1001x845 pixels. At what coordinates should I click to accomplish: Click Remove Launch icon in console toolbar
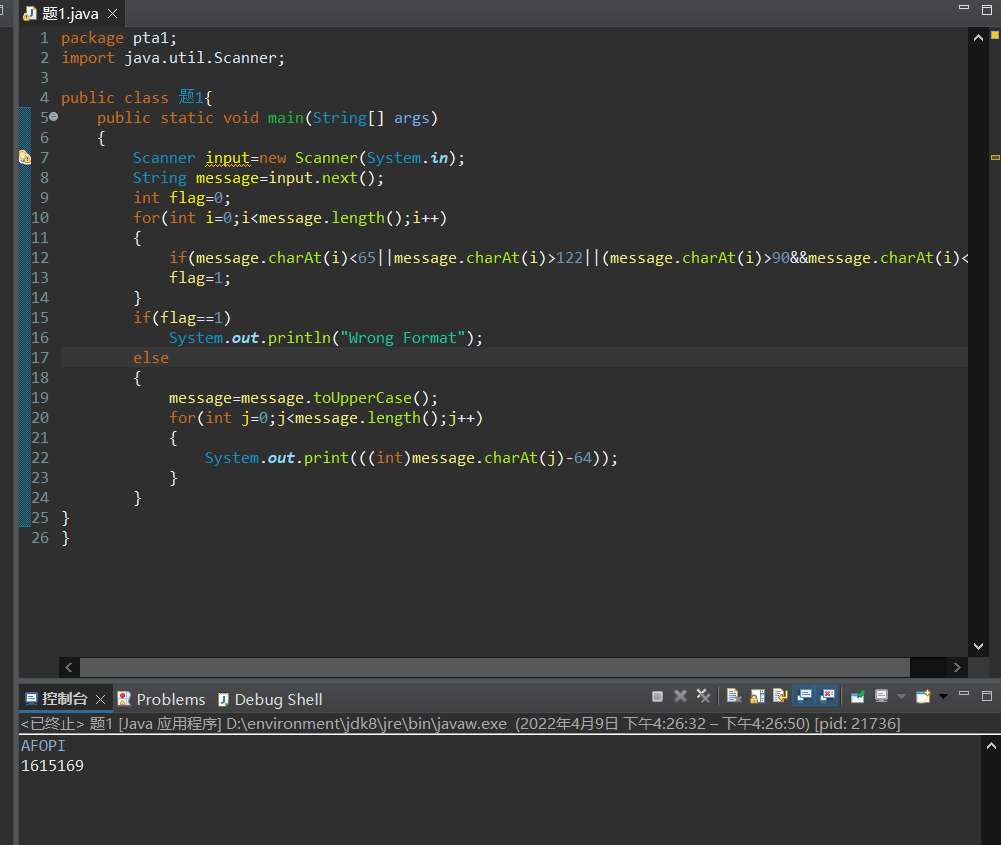coord(680,696)
